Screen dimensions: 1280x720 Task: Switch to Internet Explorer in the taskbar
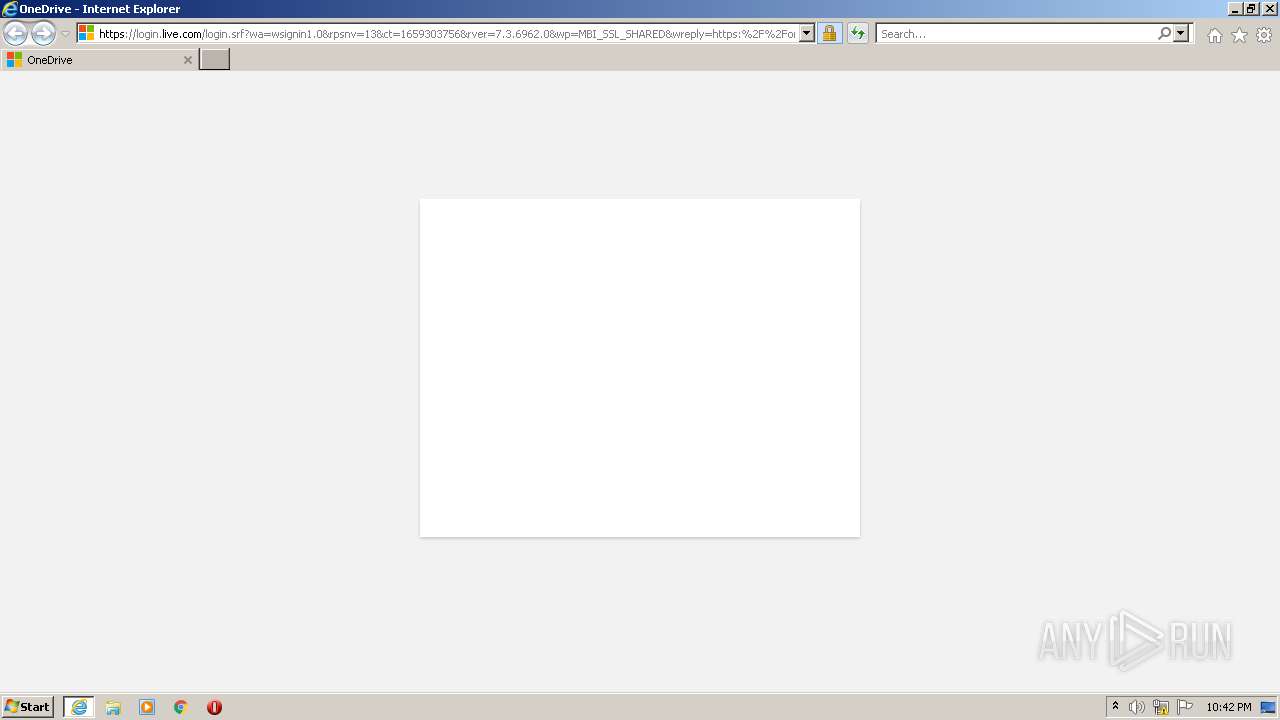coord(79,707)
